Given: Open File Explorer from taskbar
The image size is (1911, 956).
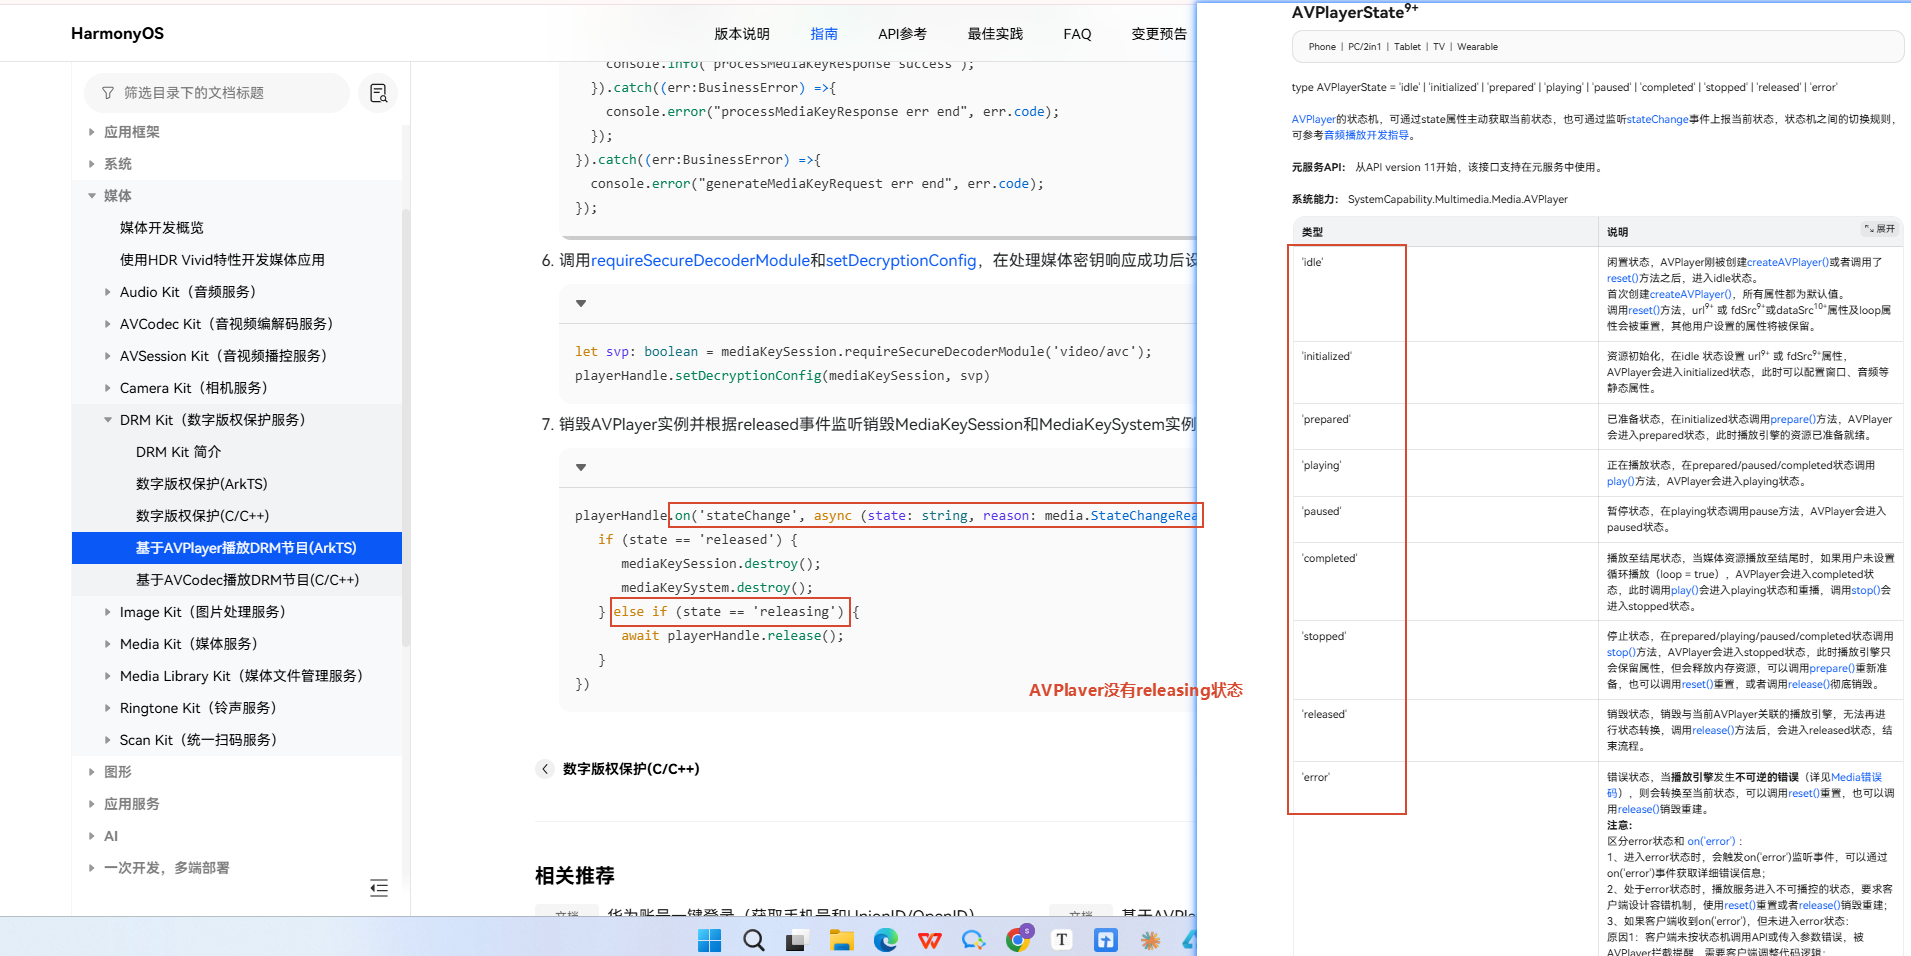Looking at the screenshot, I should [x=841, y=940].
